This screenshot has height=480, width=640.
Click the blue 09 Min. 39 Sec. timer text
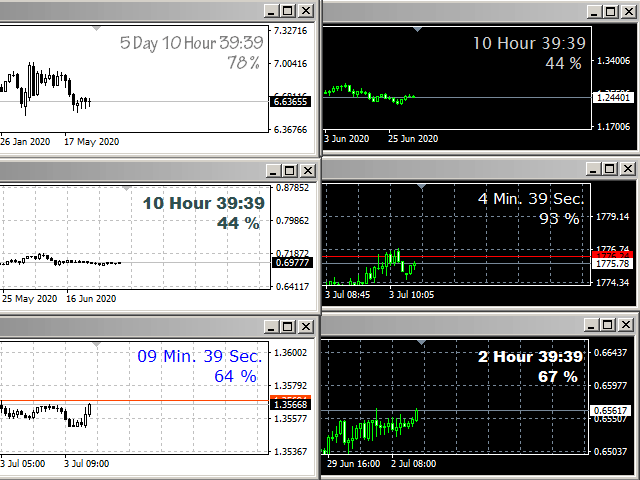click(x=200, y=356)
